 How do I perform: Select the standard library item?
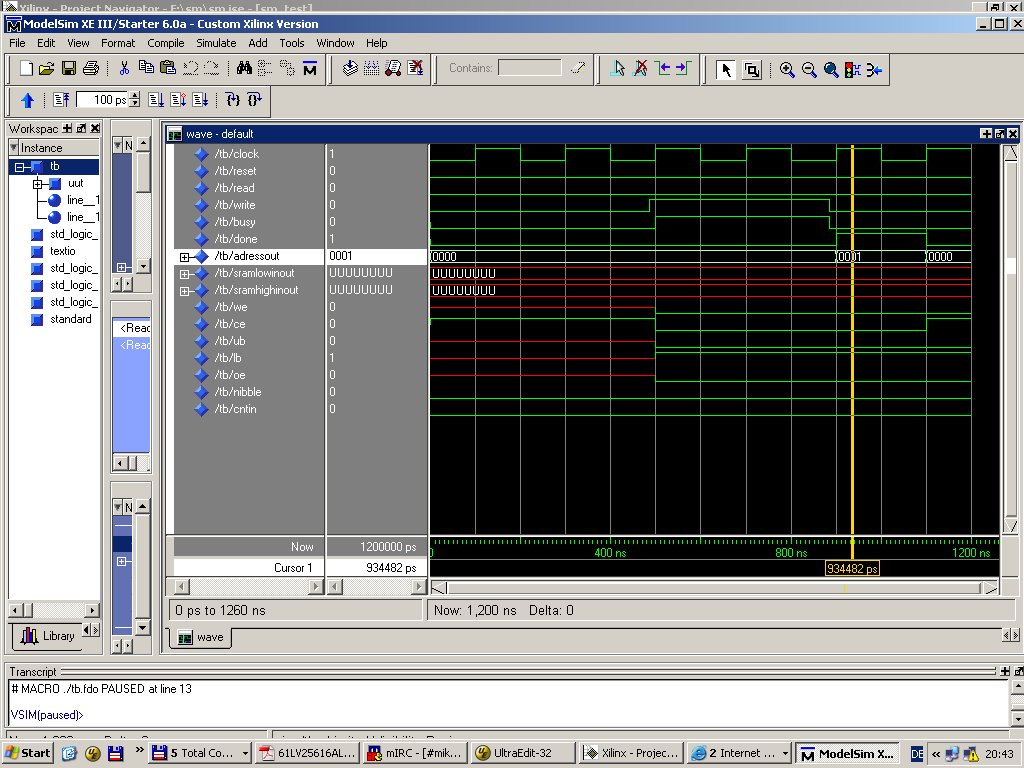point(71,319)
